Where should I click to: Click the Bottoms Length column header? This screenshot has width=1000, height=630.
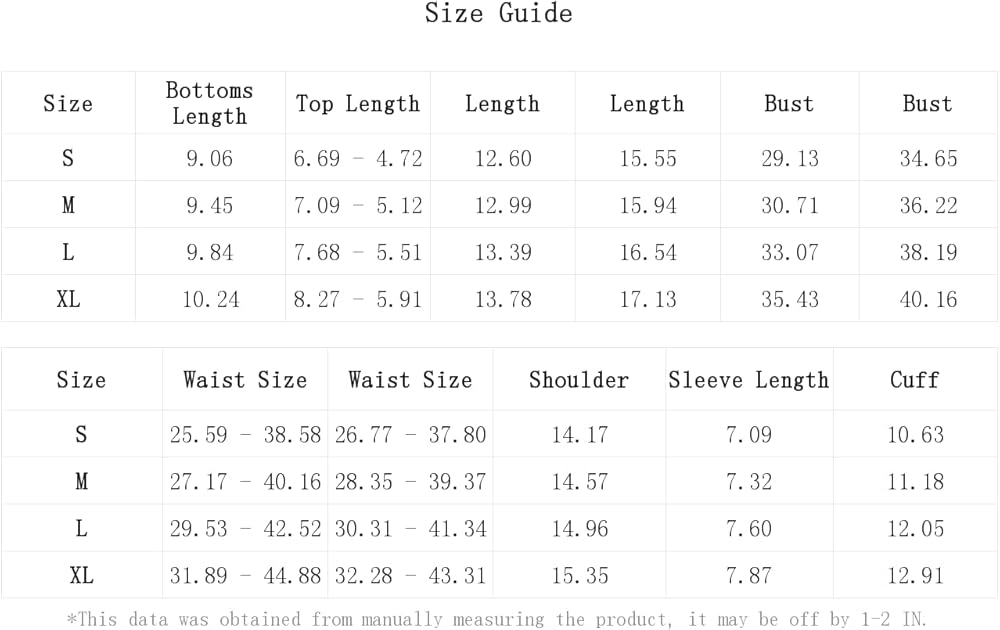tap(209, 103)
